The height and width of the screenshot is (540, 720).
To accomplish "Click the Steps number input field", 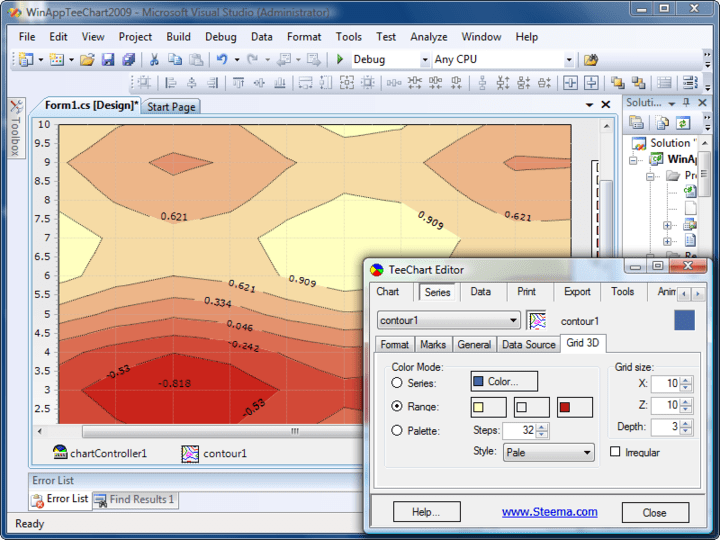I will [x=518, y=431].
